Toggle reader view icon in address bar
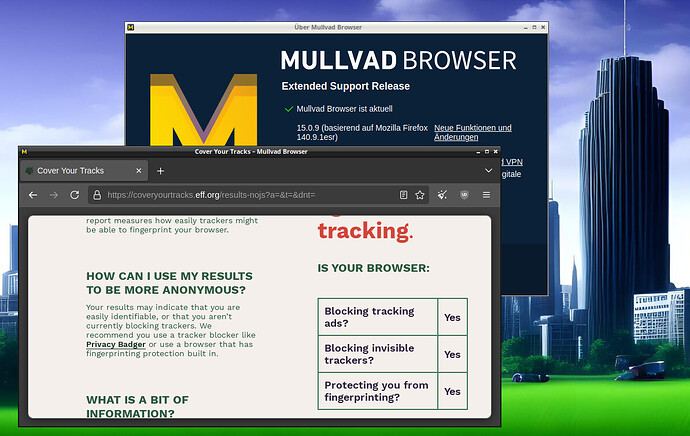The height and width of the screenshot is (436, 690). (x=403, y=195)
